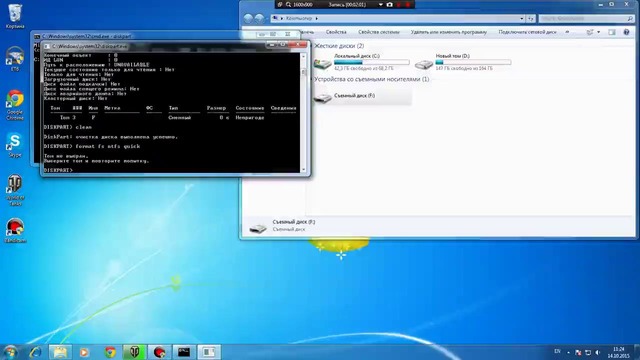
Task: Click the Explorer Forward navigation button
Action: 260,18
